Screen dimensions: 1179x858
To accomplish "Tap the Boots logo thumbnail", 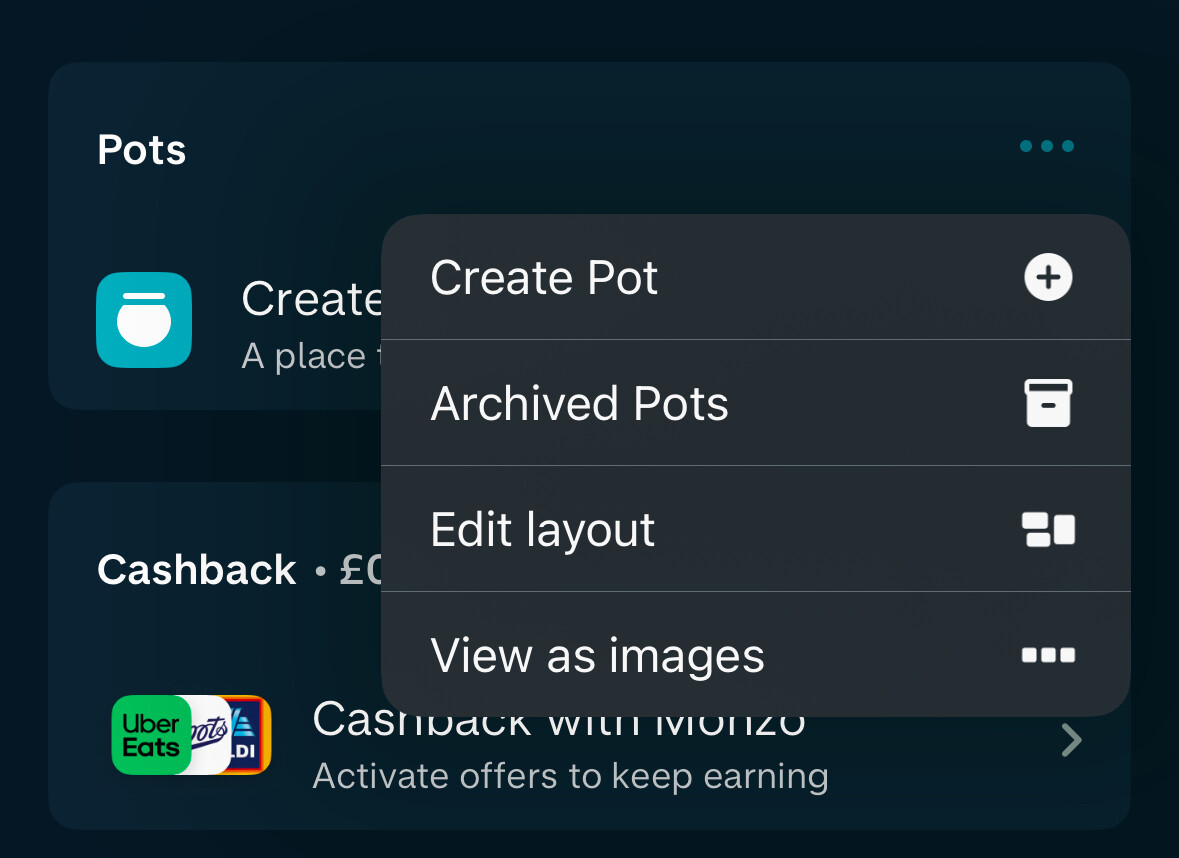I will 211,735.
